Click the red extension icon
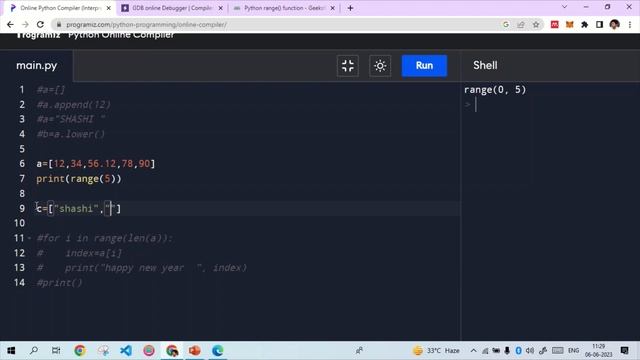640x360 pixels. pyautogui.click(x=554, y=24)
